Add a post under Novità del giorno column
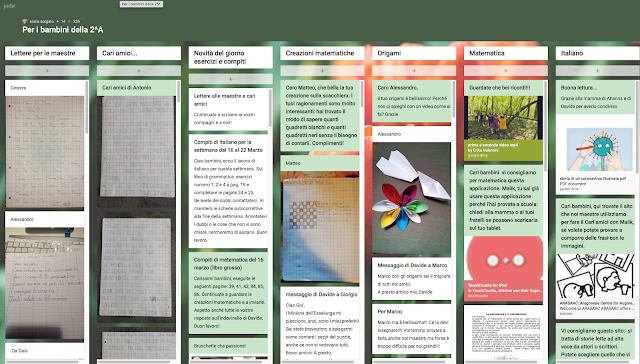The height and width of the screenshot is (364, 640). (x=231, y=79)
